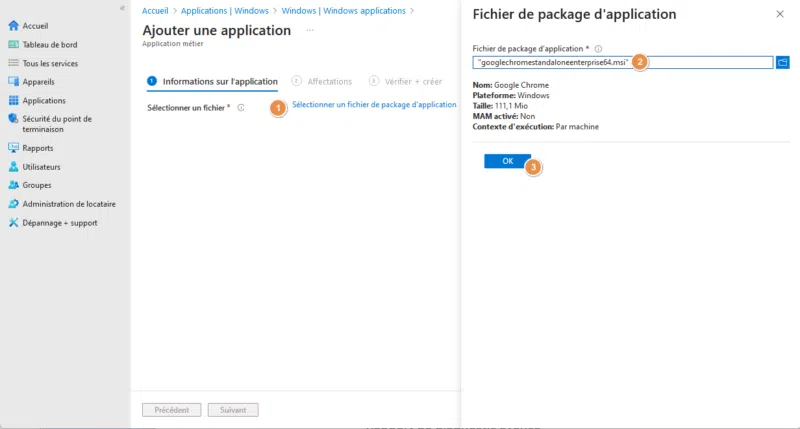Collapse the left navigation sidebar chevron
Image resolution: width=800 pixels, height=429 pixels.
point(121,8)
